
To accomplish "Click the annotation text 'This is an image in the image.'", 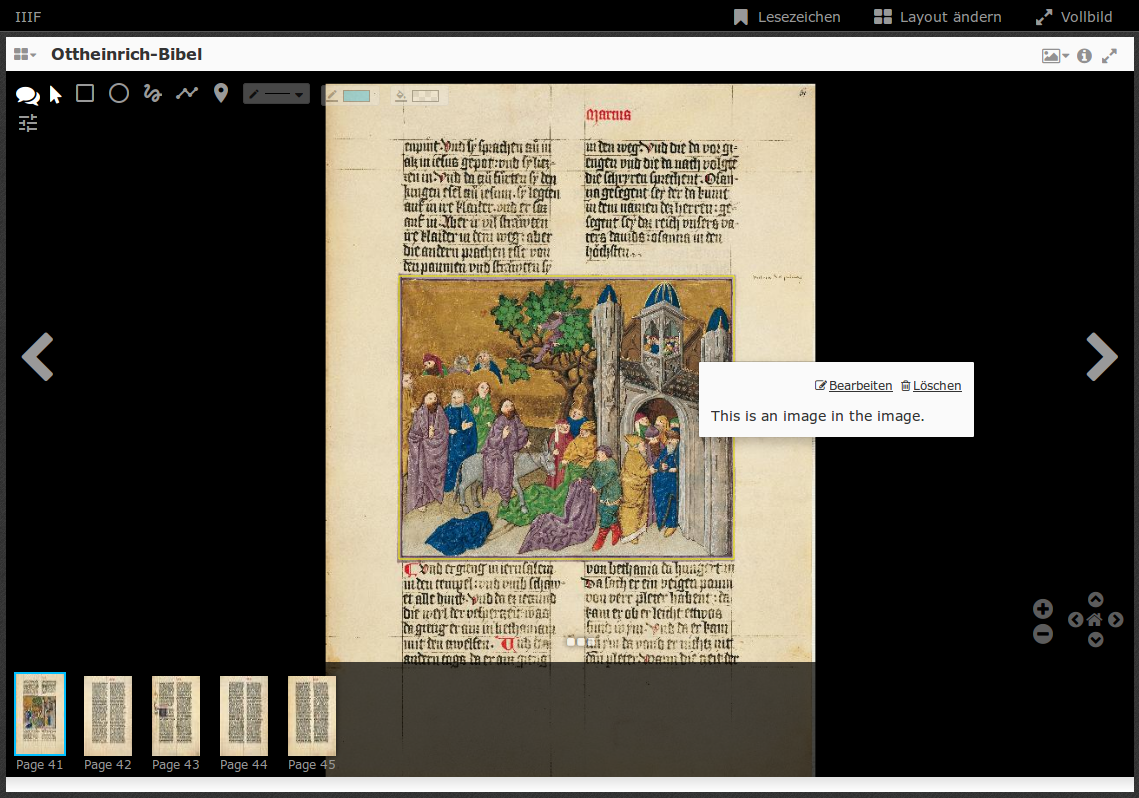I will pyautogui.click(x=817, y=416).
